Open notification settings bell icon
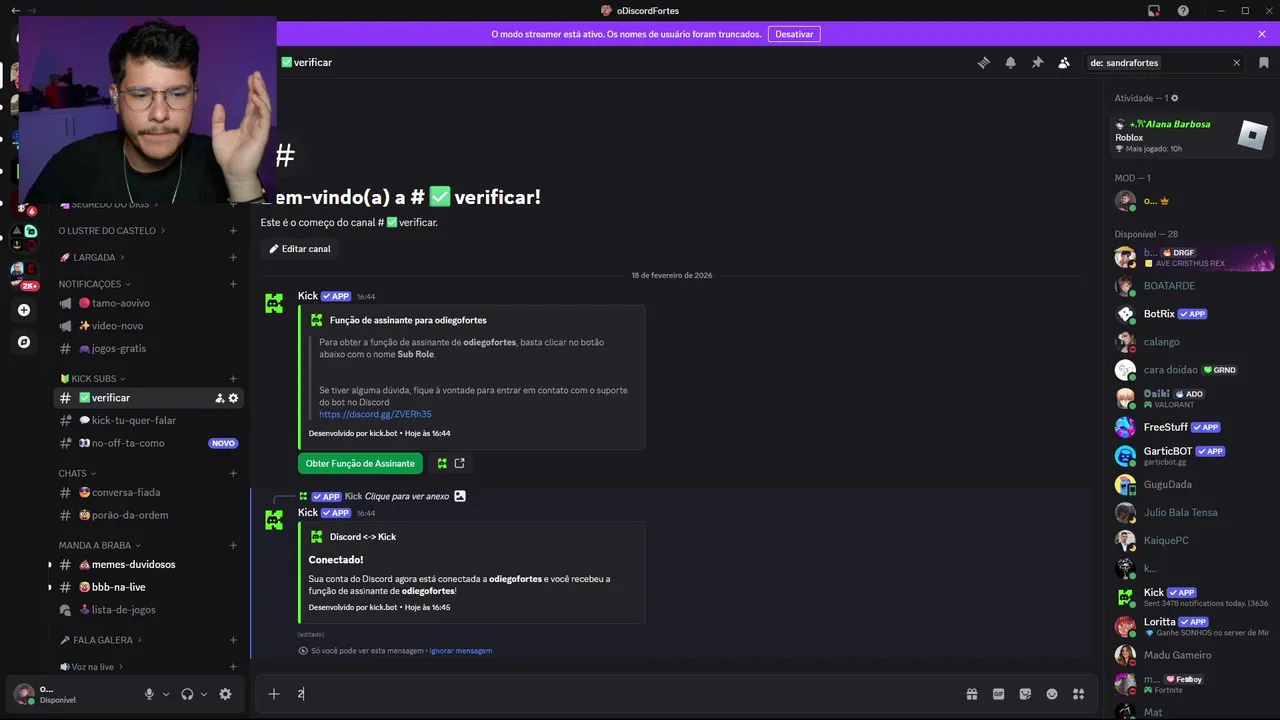This screenshot has height=720, width=1280. 1011,62
